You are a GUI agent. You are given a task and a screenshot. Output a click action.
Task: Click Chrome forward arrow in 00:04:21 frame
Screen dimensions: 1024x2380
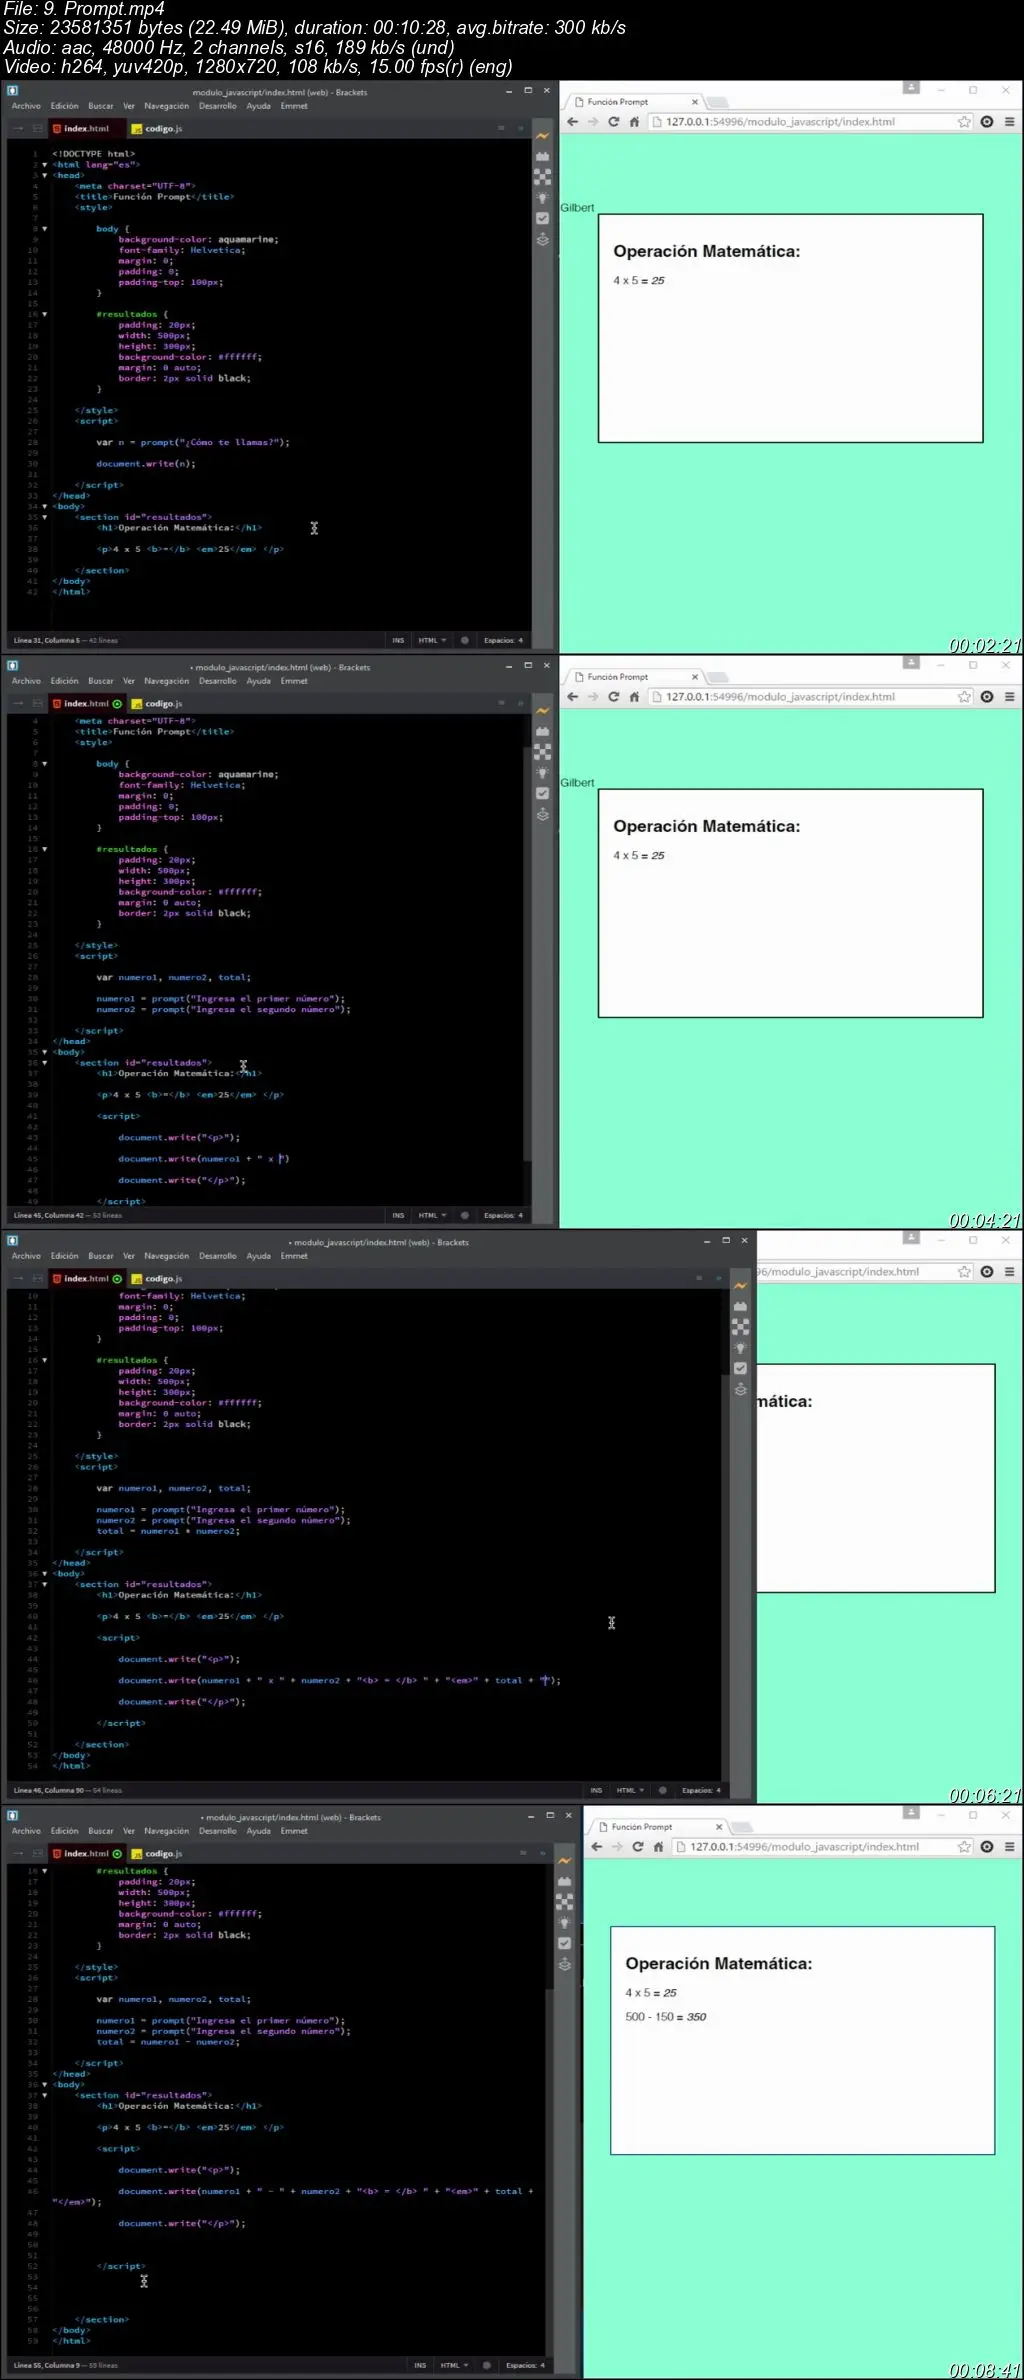click(x=593, y=697)
